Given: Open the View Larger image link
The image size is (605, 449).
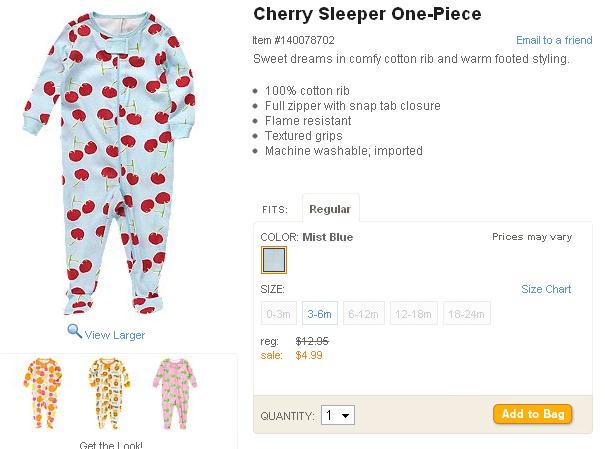Looking at the screenshot, I should [x=115, y=335].
